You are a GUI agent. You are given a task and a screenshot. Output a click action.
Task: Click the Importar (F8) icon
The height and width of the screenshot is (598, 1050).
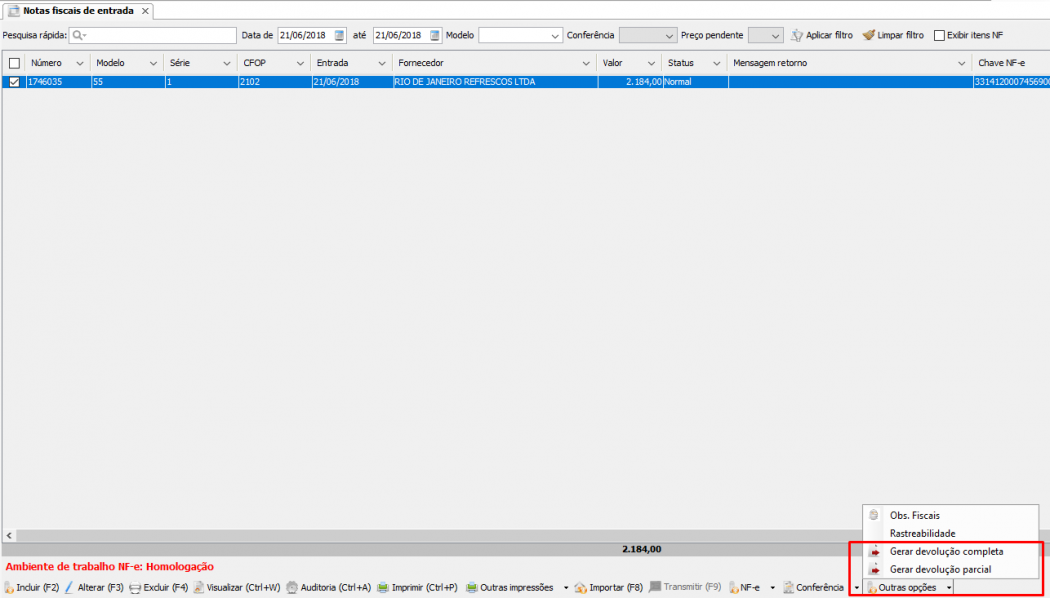(x=580, y=588)
